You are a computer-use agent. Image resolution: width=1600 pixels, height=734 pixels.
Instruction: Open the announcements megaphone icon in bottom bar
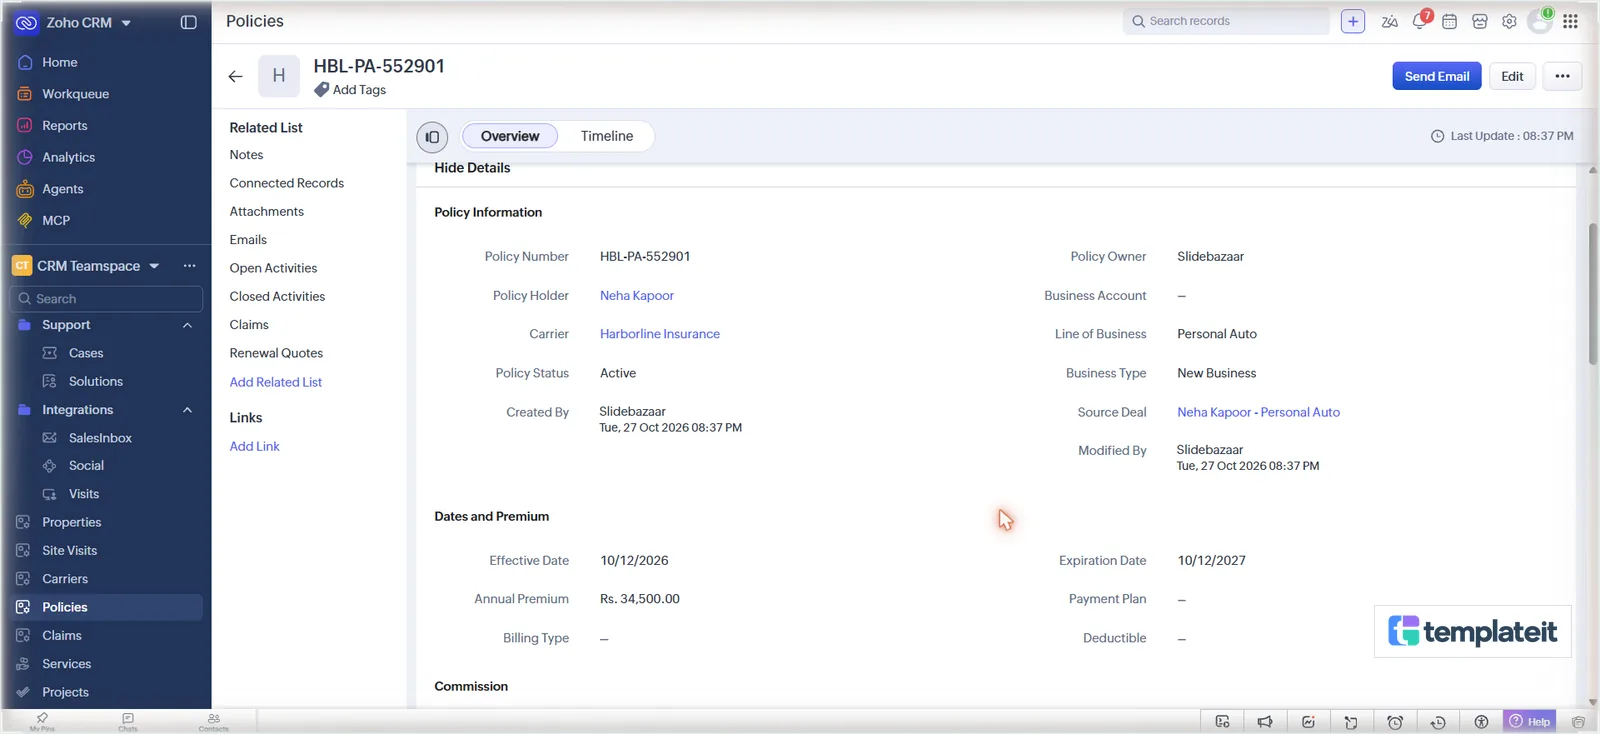[x=1265, y=722]
